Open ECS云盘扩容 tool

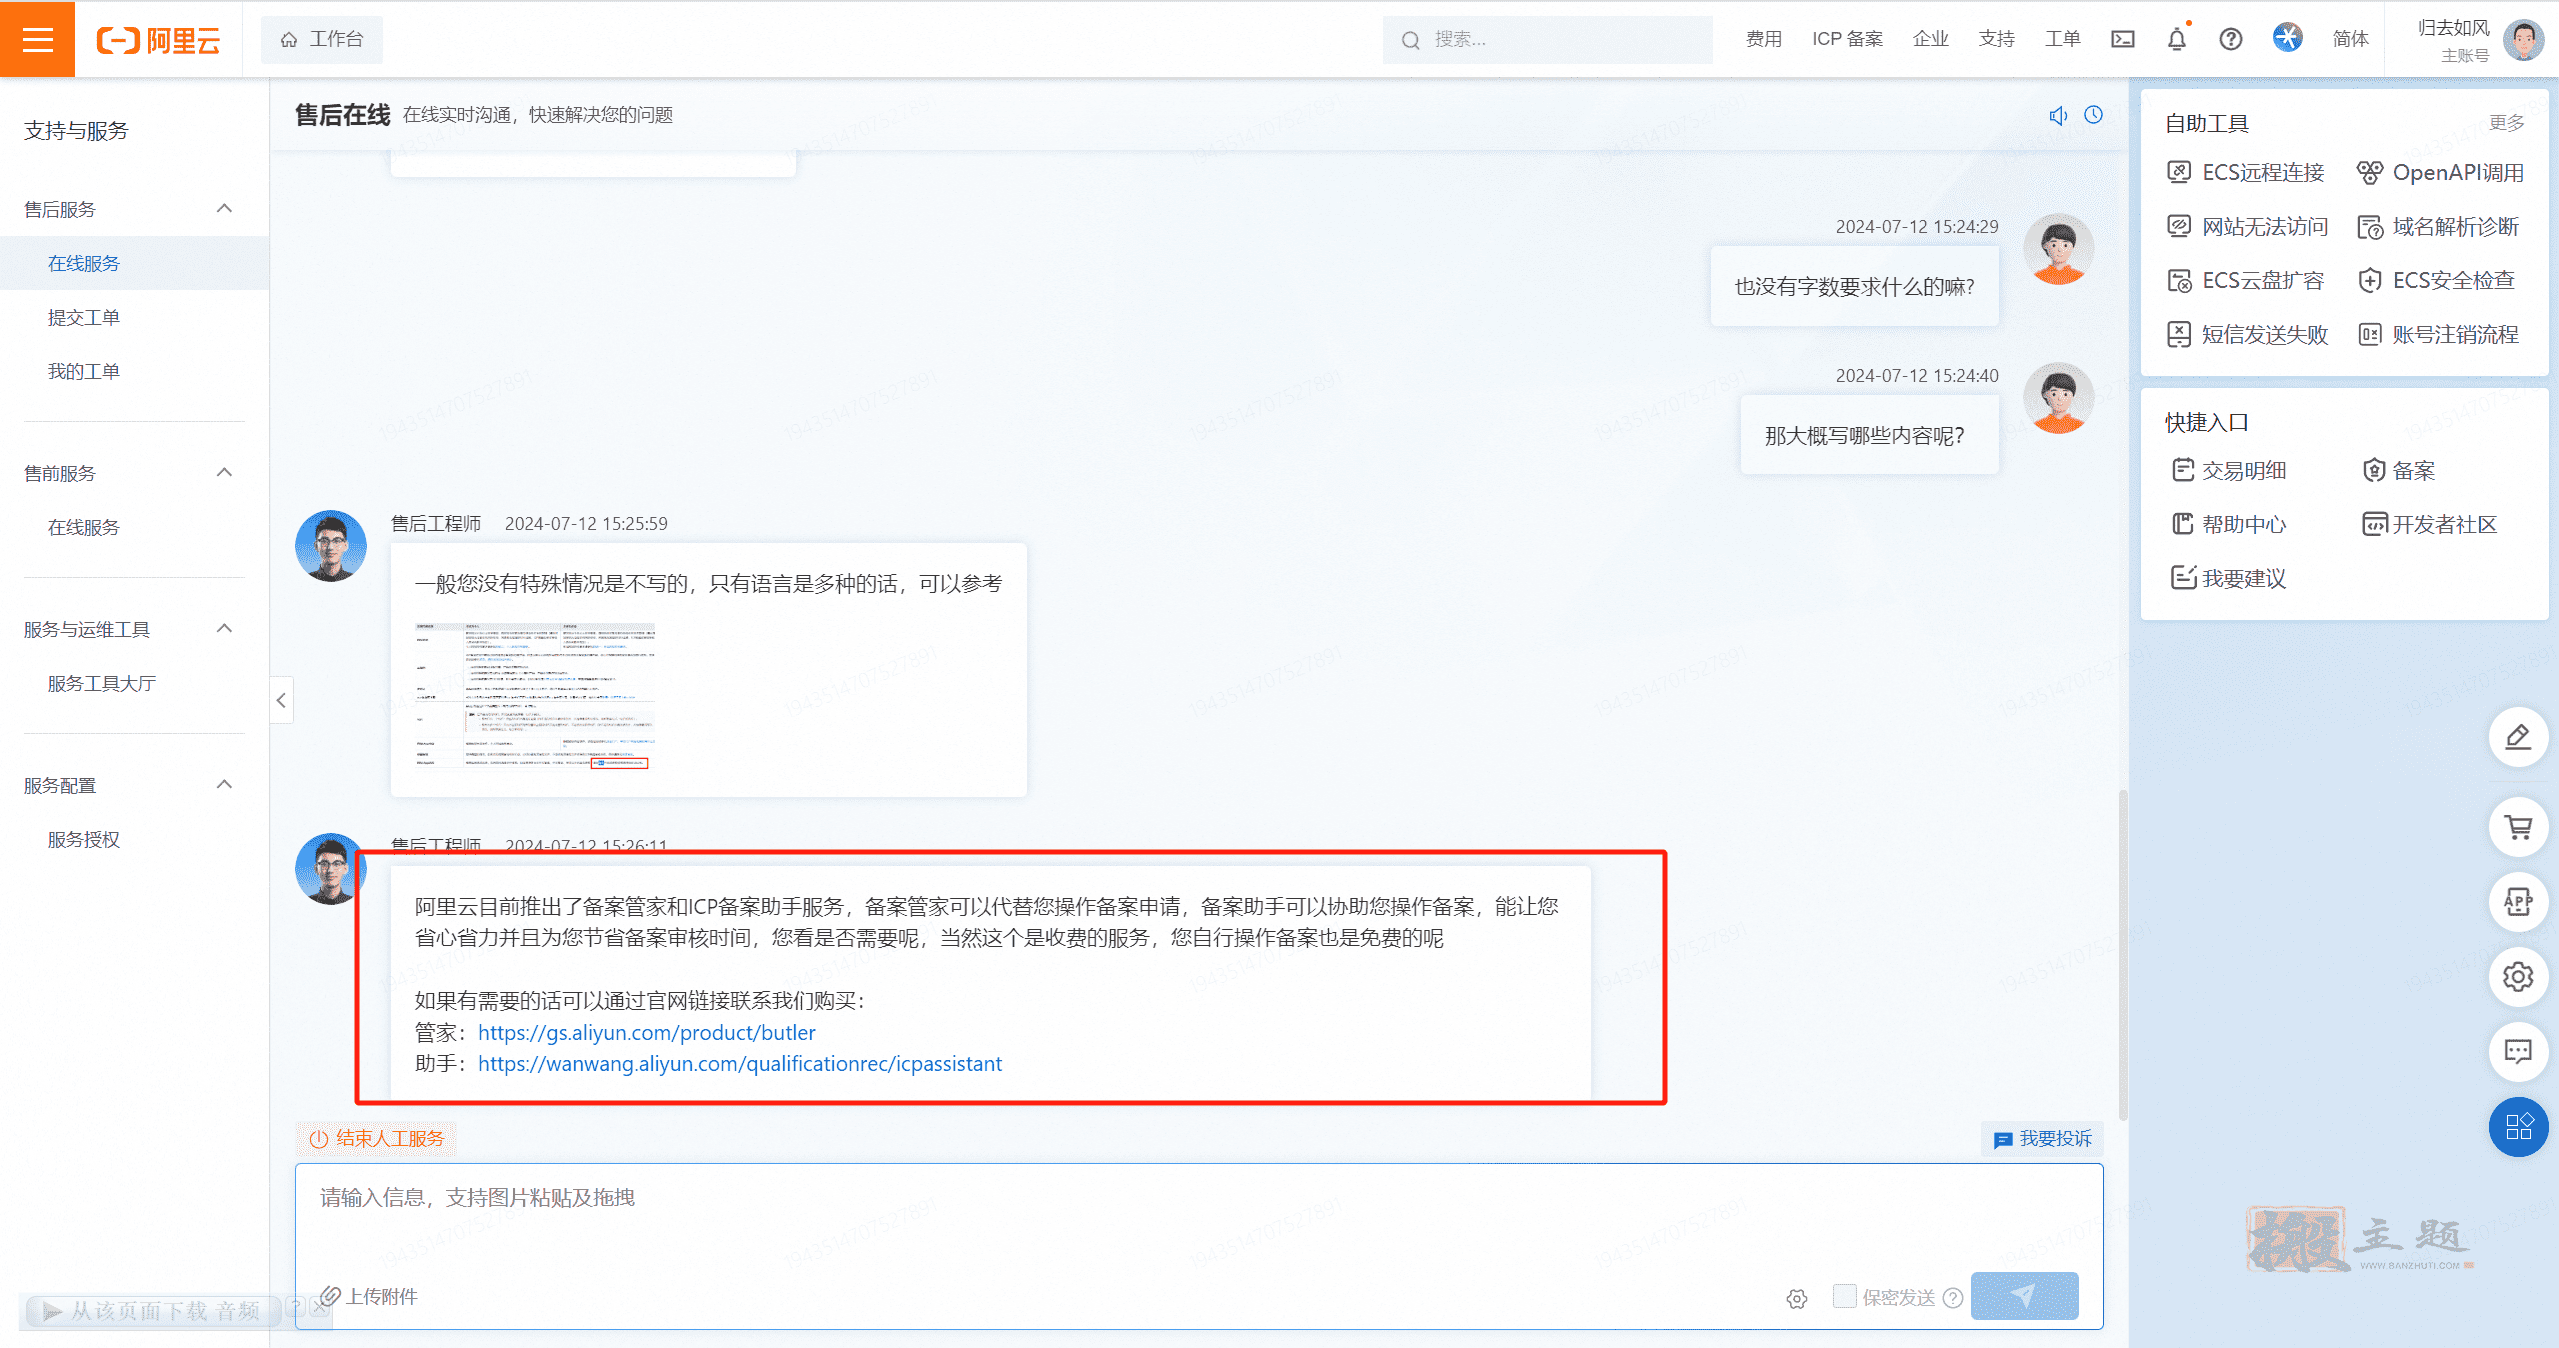click(x=2246, y=280)
